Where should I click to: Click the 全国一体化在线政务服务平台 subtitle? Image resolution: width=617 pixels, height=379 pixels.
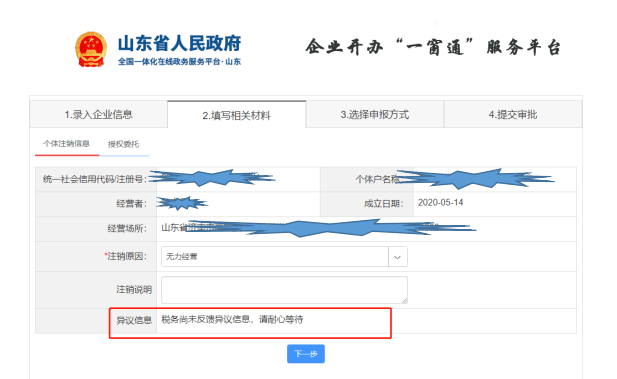pyautogui.click(x=179, y=61)
